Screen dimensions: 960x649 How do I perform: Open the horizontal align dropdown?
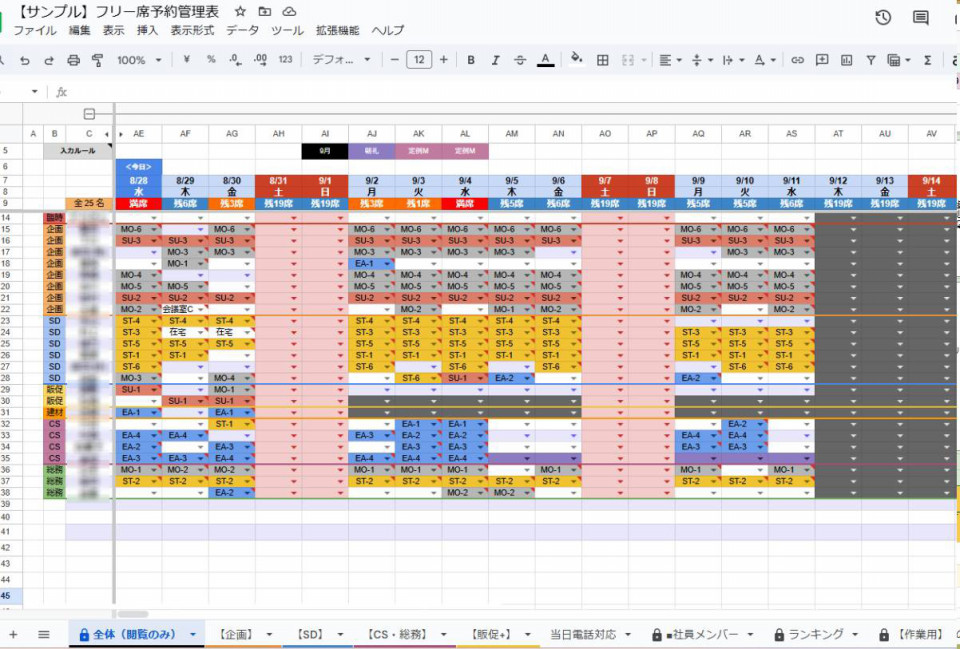point(670,60)
